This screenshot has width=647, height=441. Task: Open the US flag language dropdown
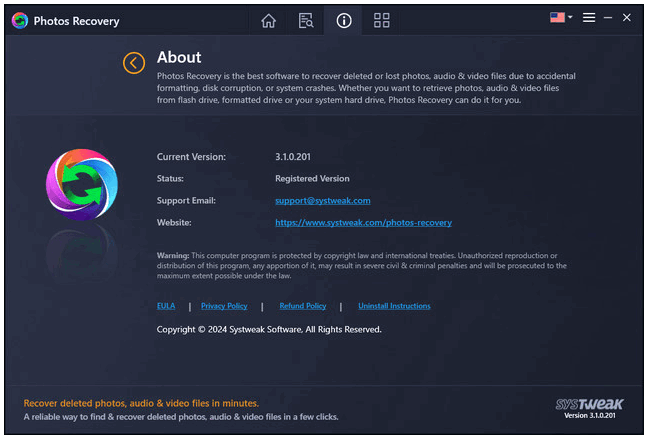(561, 17)
